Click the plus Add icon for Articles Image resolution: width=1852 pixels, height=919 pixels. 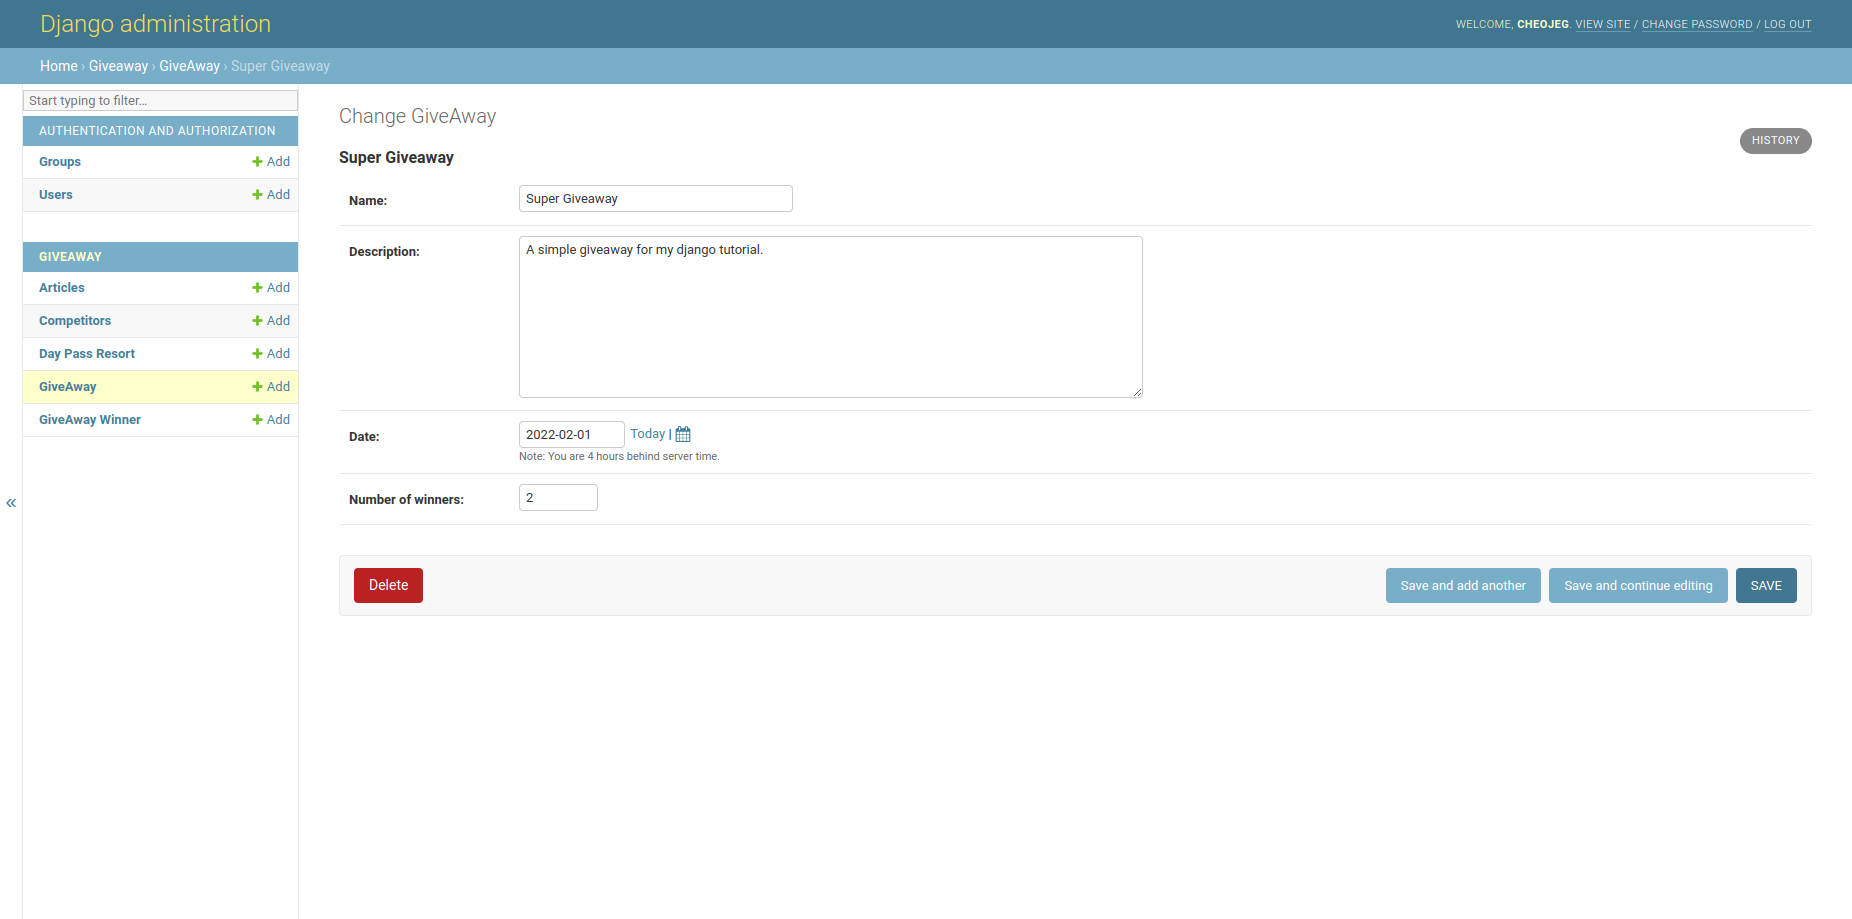click(258, 288)
